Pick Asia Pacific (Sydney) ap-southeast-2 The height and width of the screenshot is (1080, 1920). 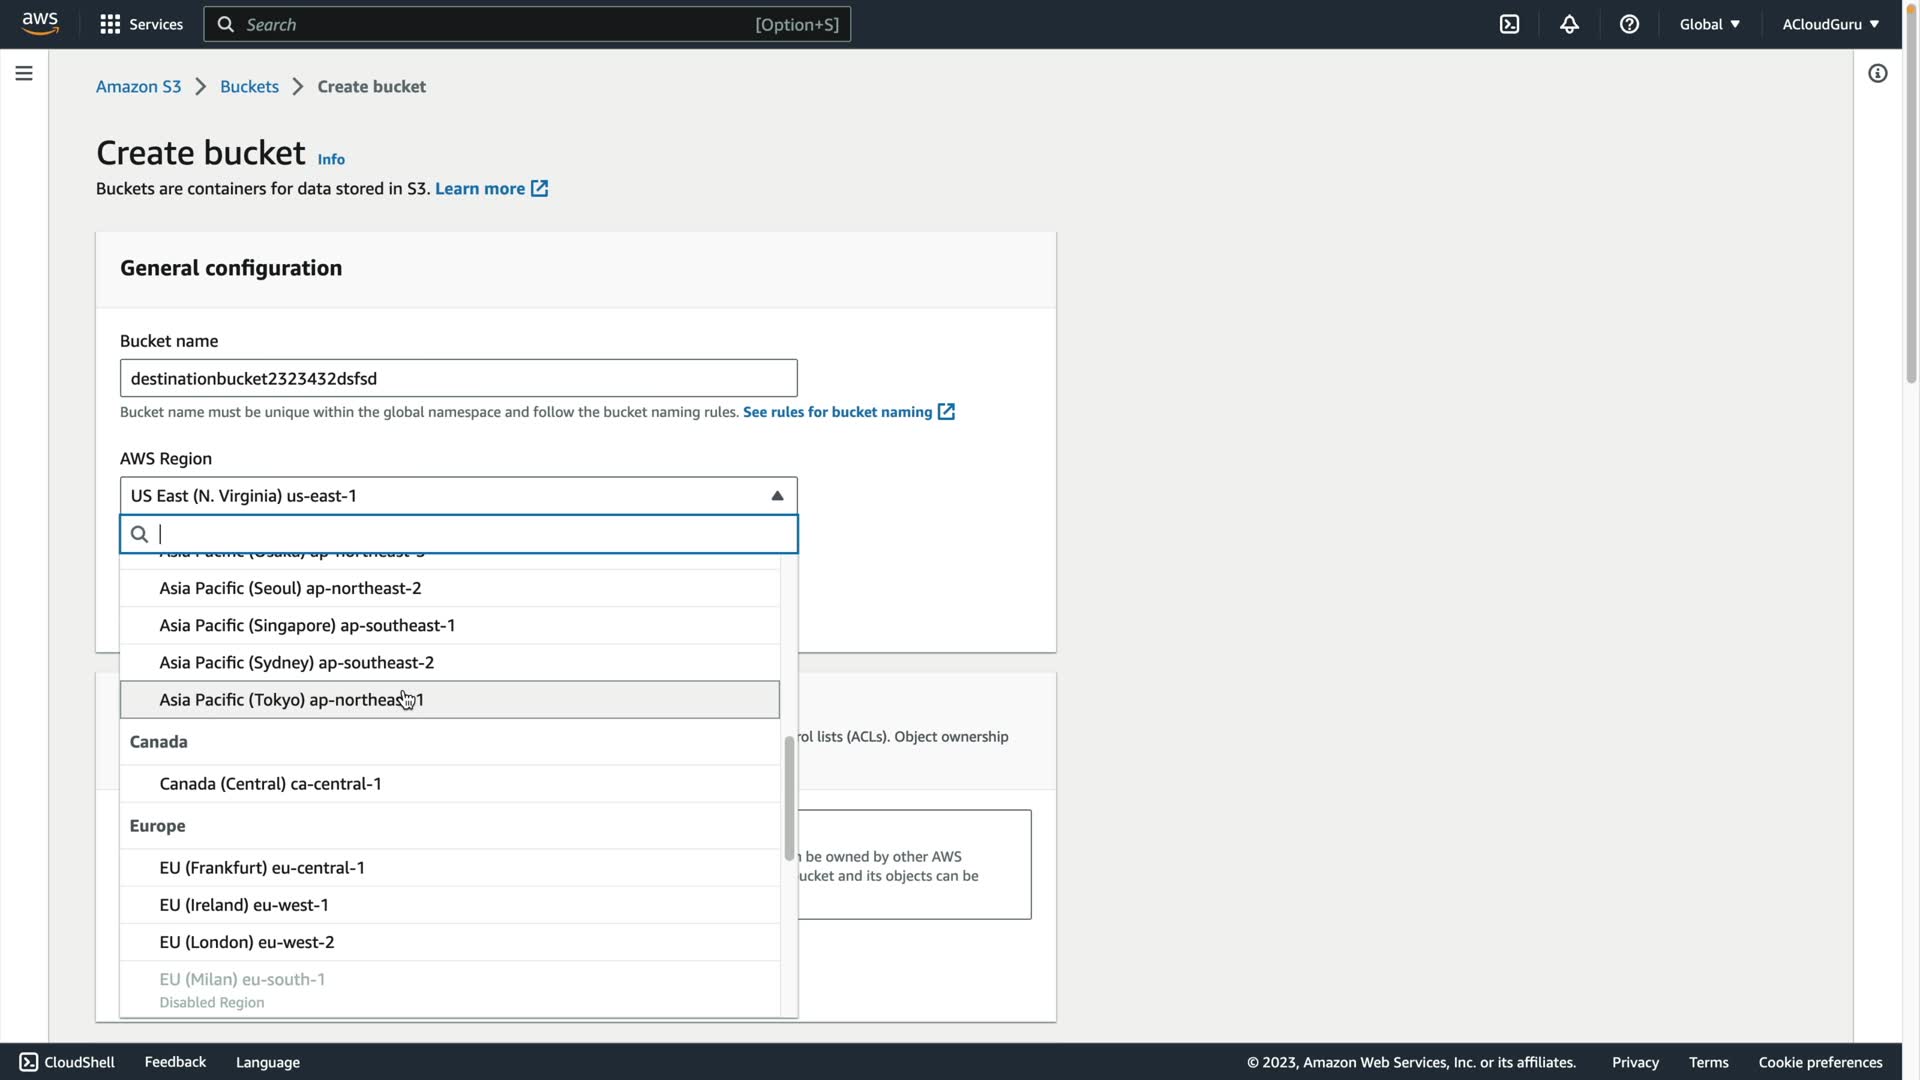click(296, 663)
